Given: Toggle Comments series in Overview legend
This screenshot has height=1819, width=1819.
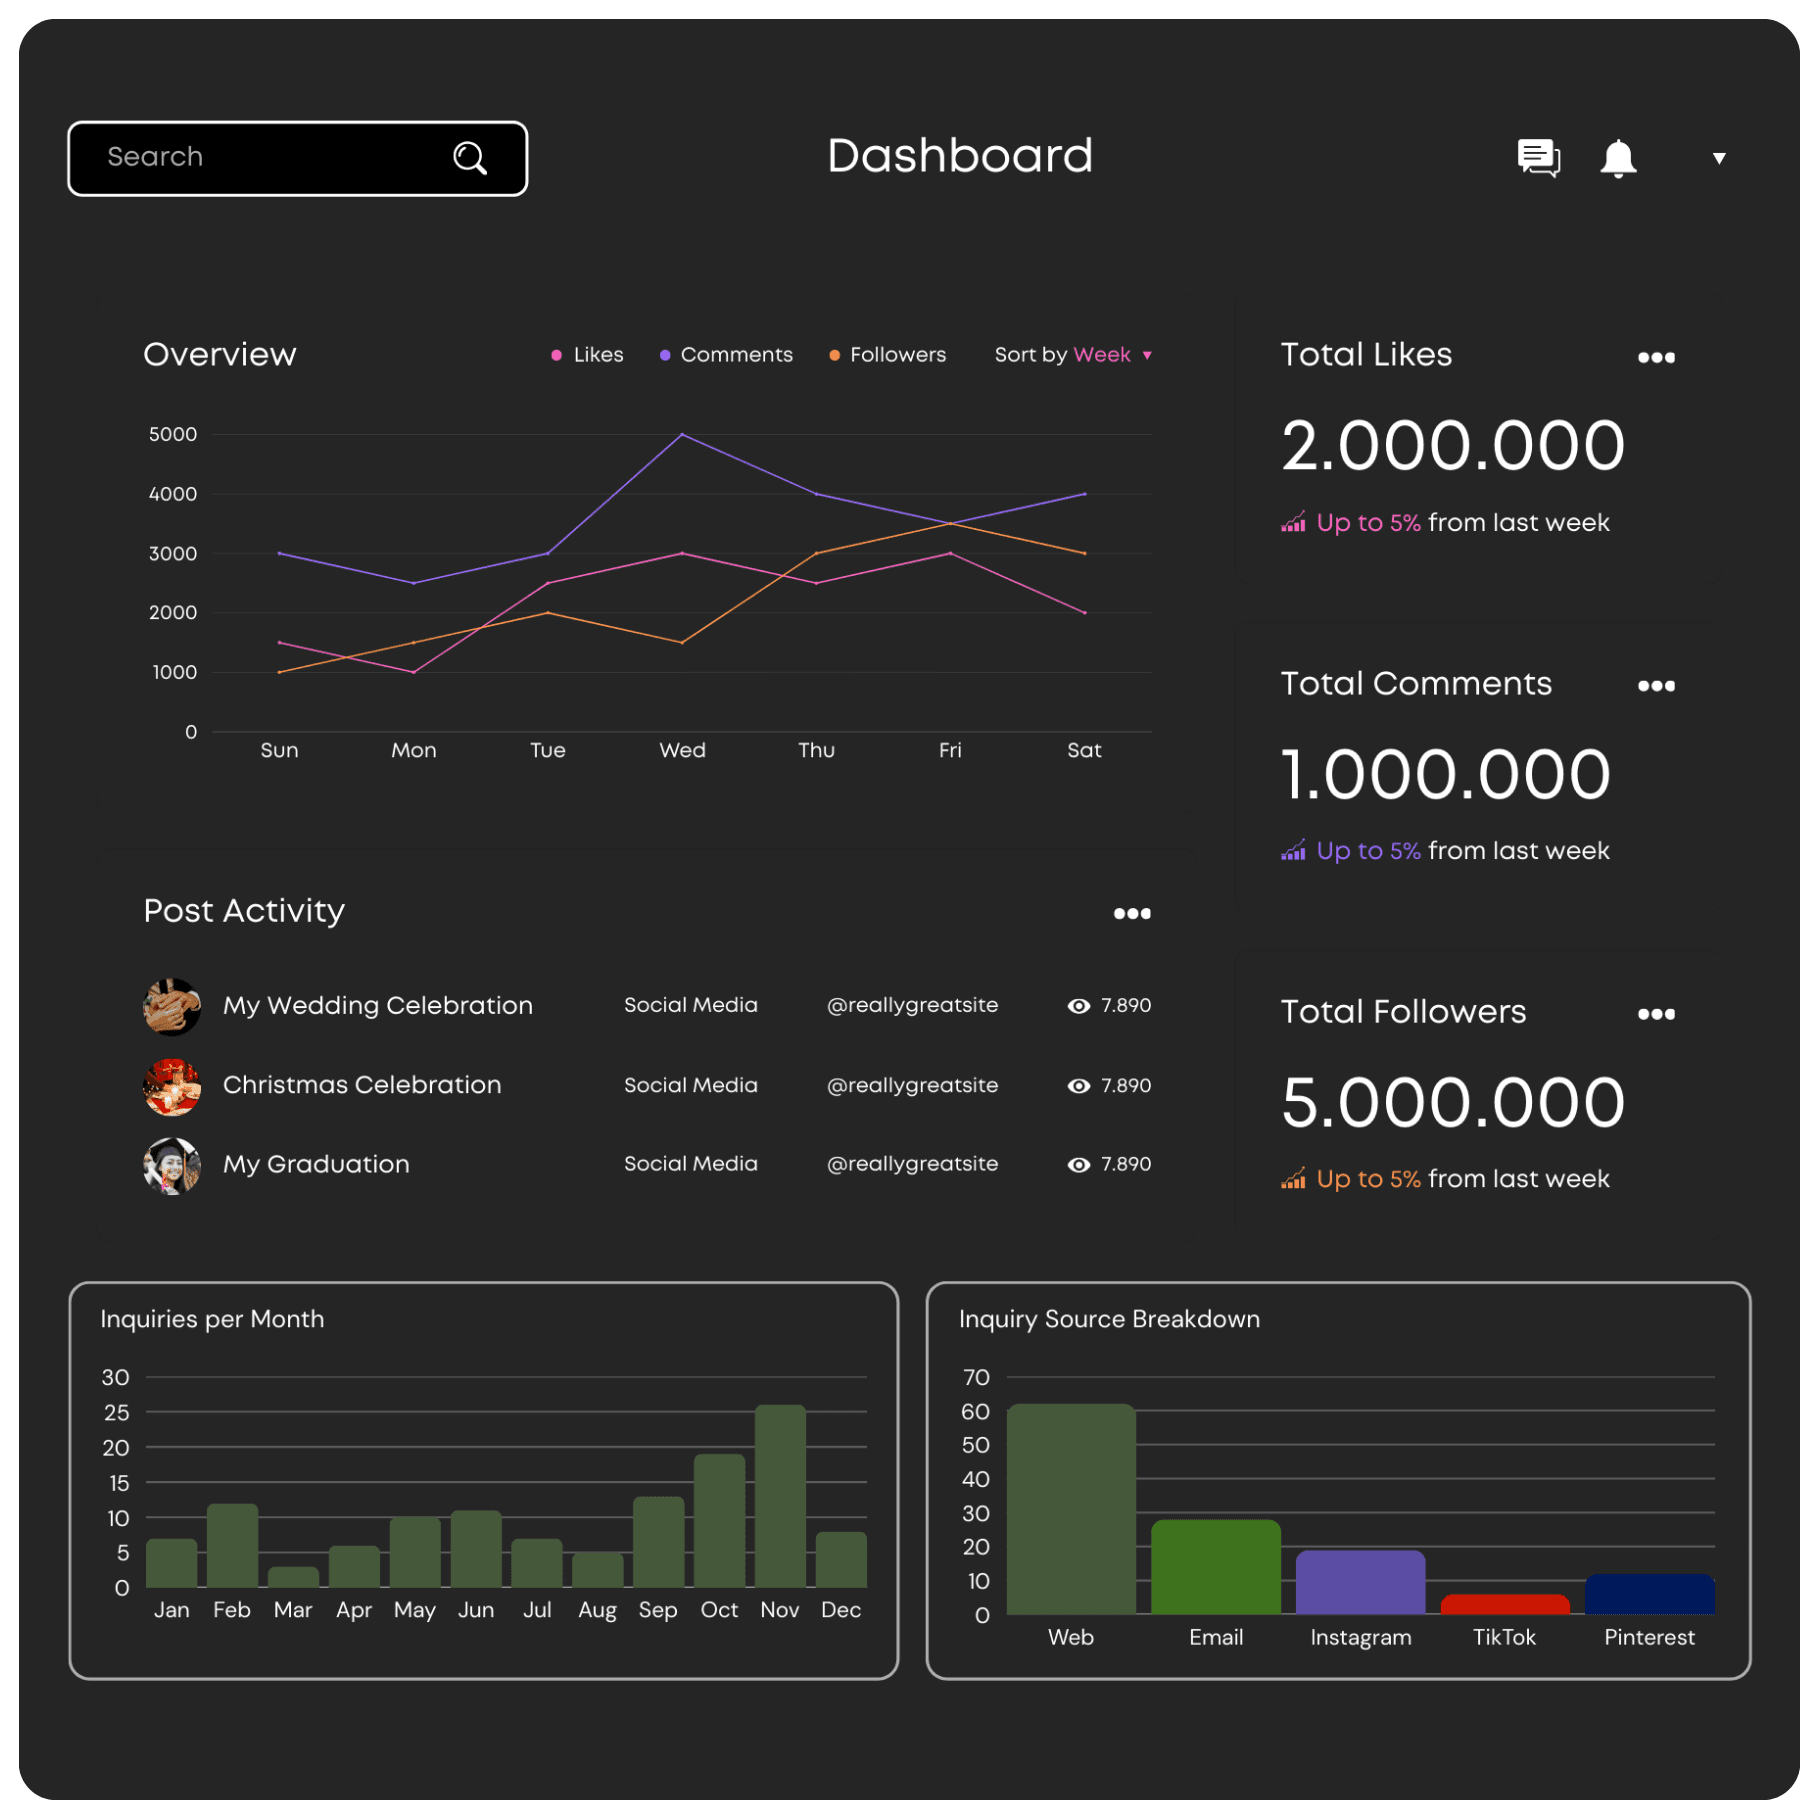Looking at the screenshot, I should click(726, 355).
